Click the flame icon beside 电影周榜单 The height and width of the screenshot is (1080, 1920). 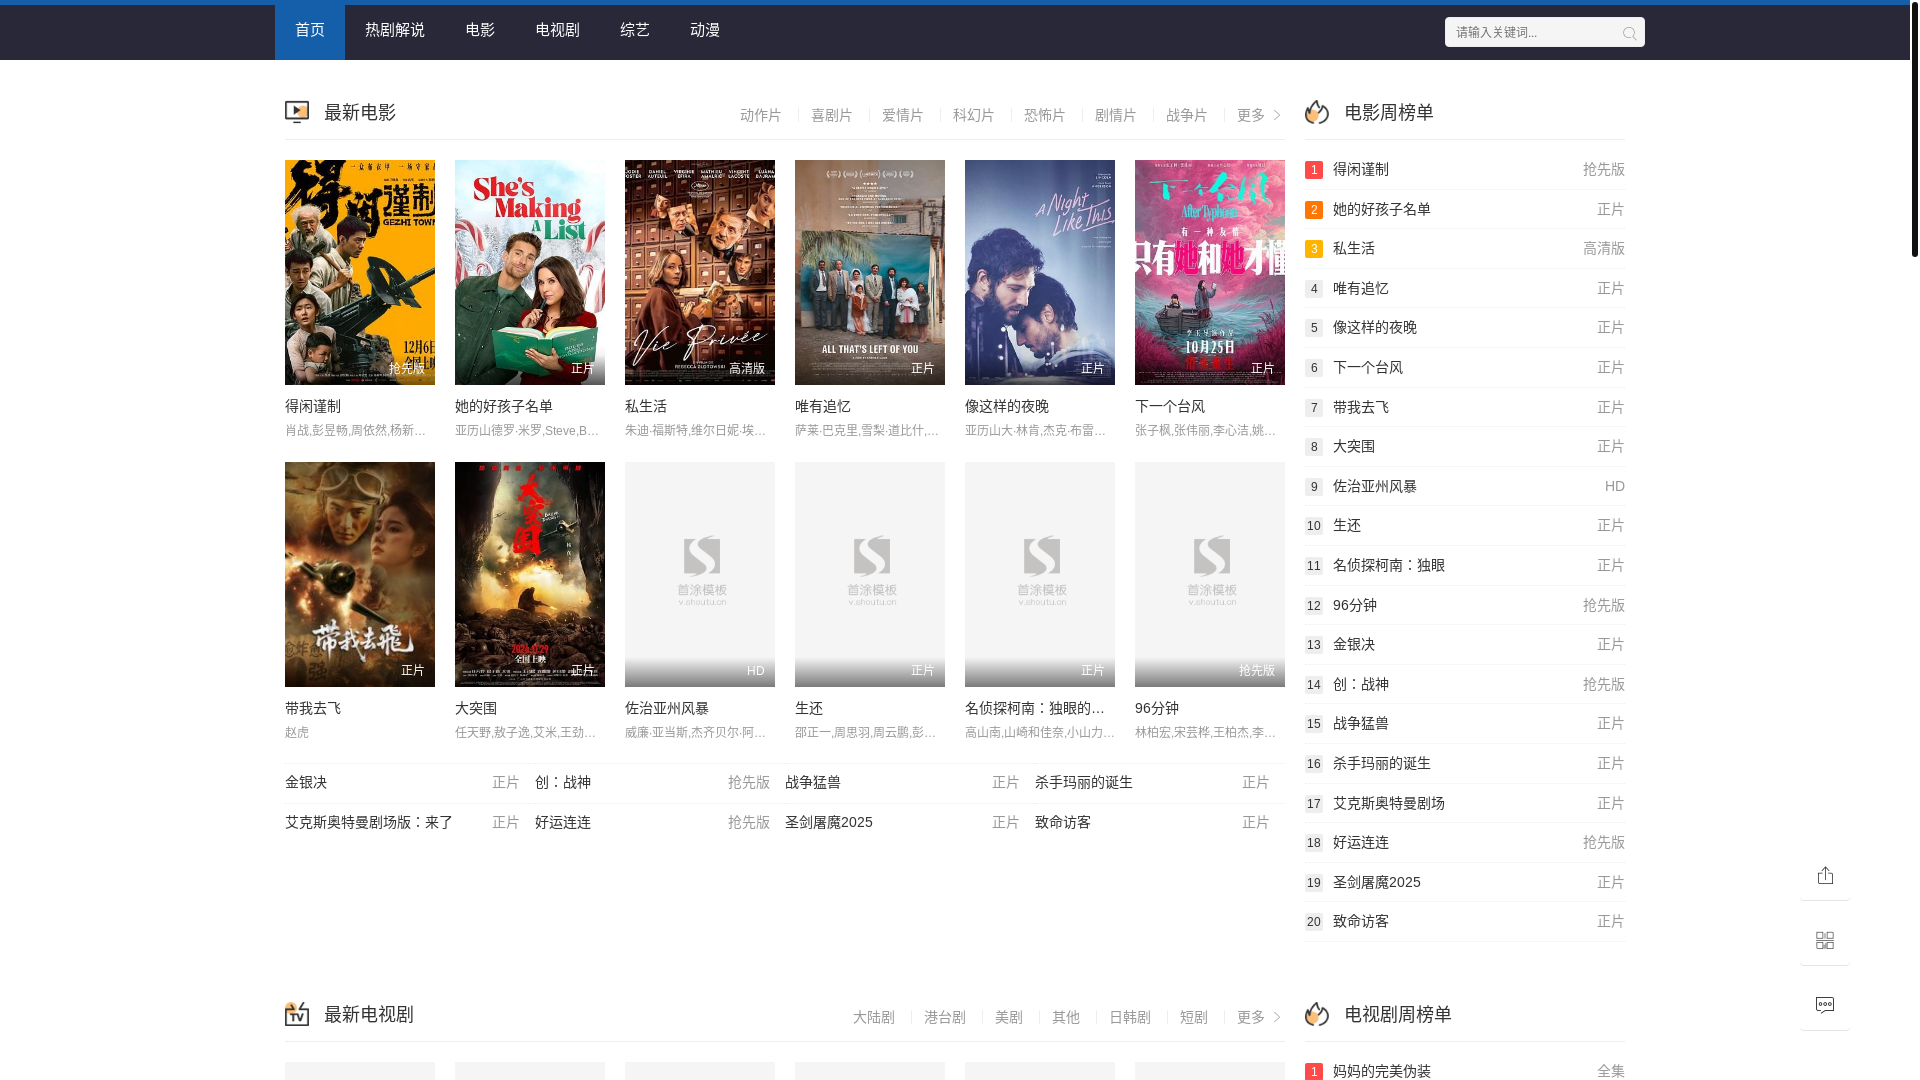point(1317,112)
